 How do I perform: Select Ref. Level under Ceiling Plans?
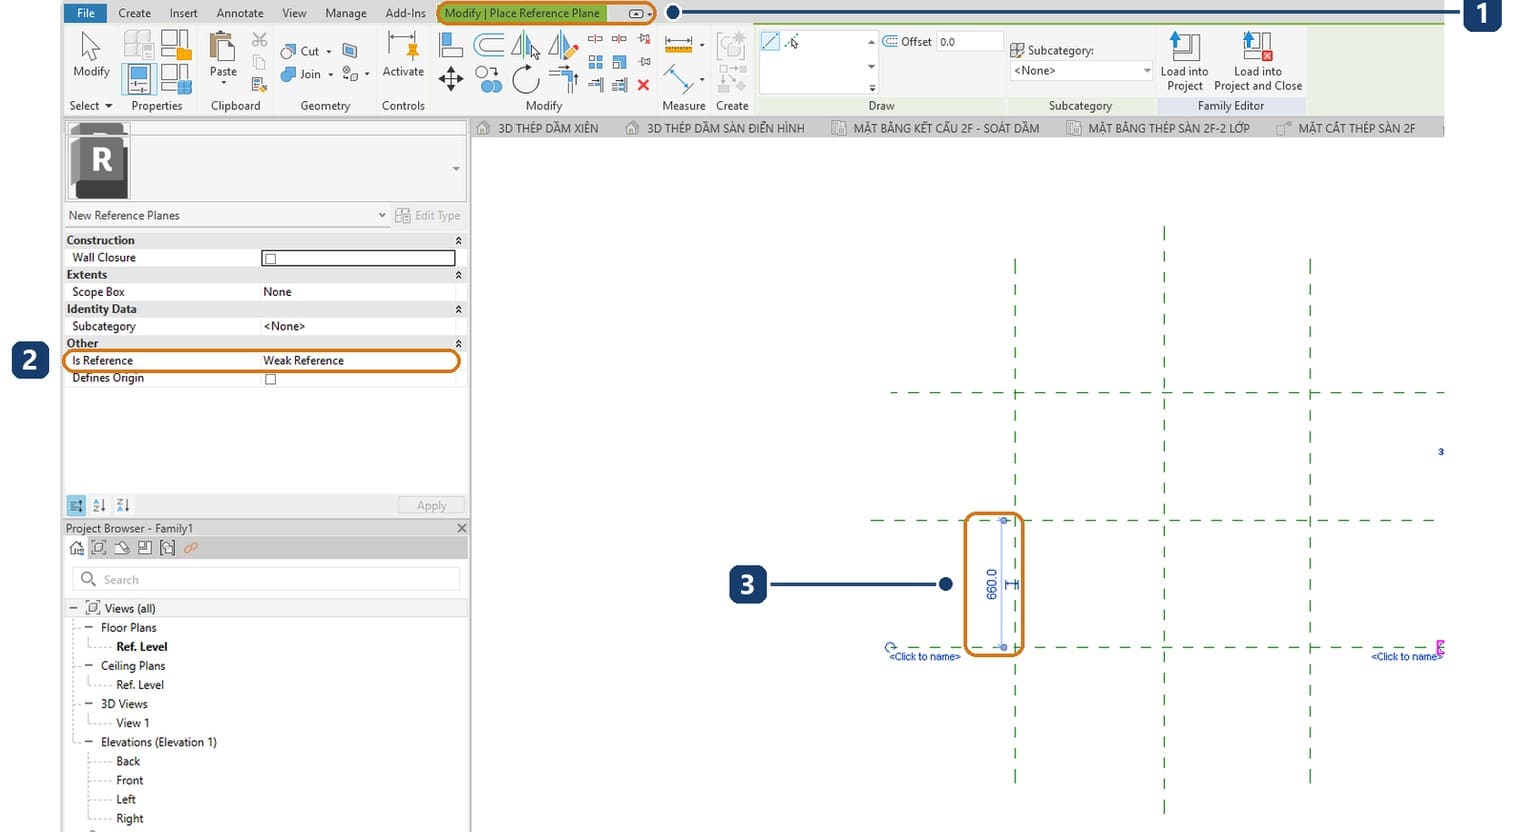tap(140, 685)
